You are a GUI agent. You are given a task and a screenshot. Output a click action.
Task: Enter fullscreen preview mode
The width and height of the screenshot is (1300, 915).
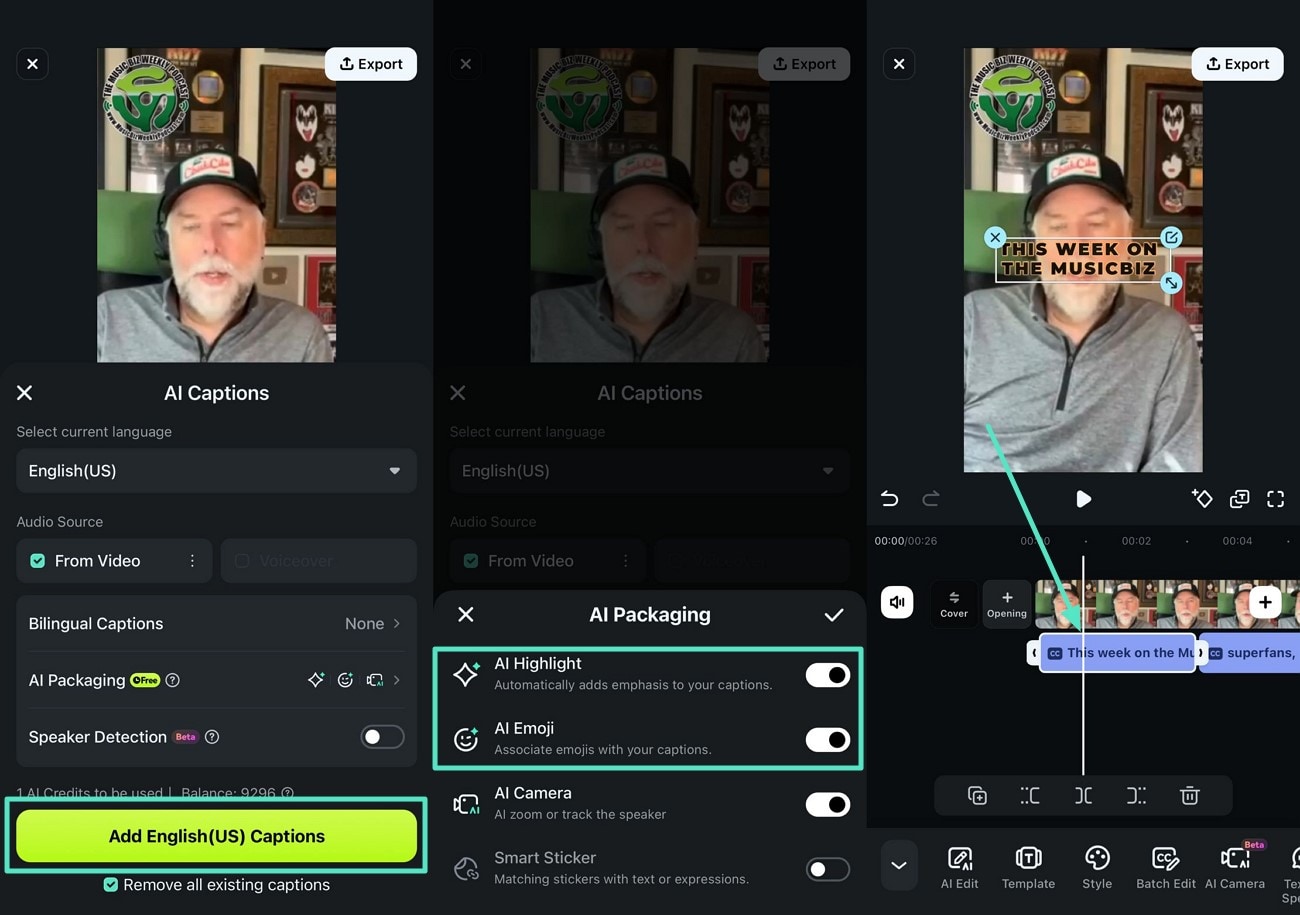tap(1276, 499)
